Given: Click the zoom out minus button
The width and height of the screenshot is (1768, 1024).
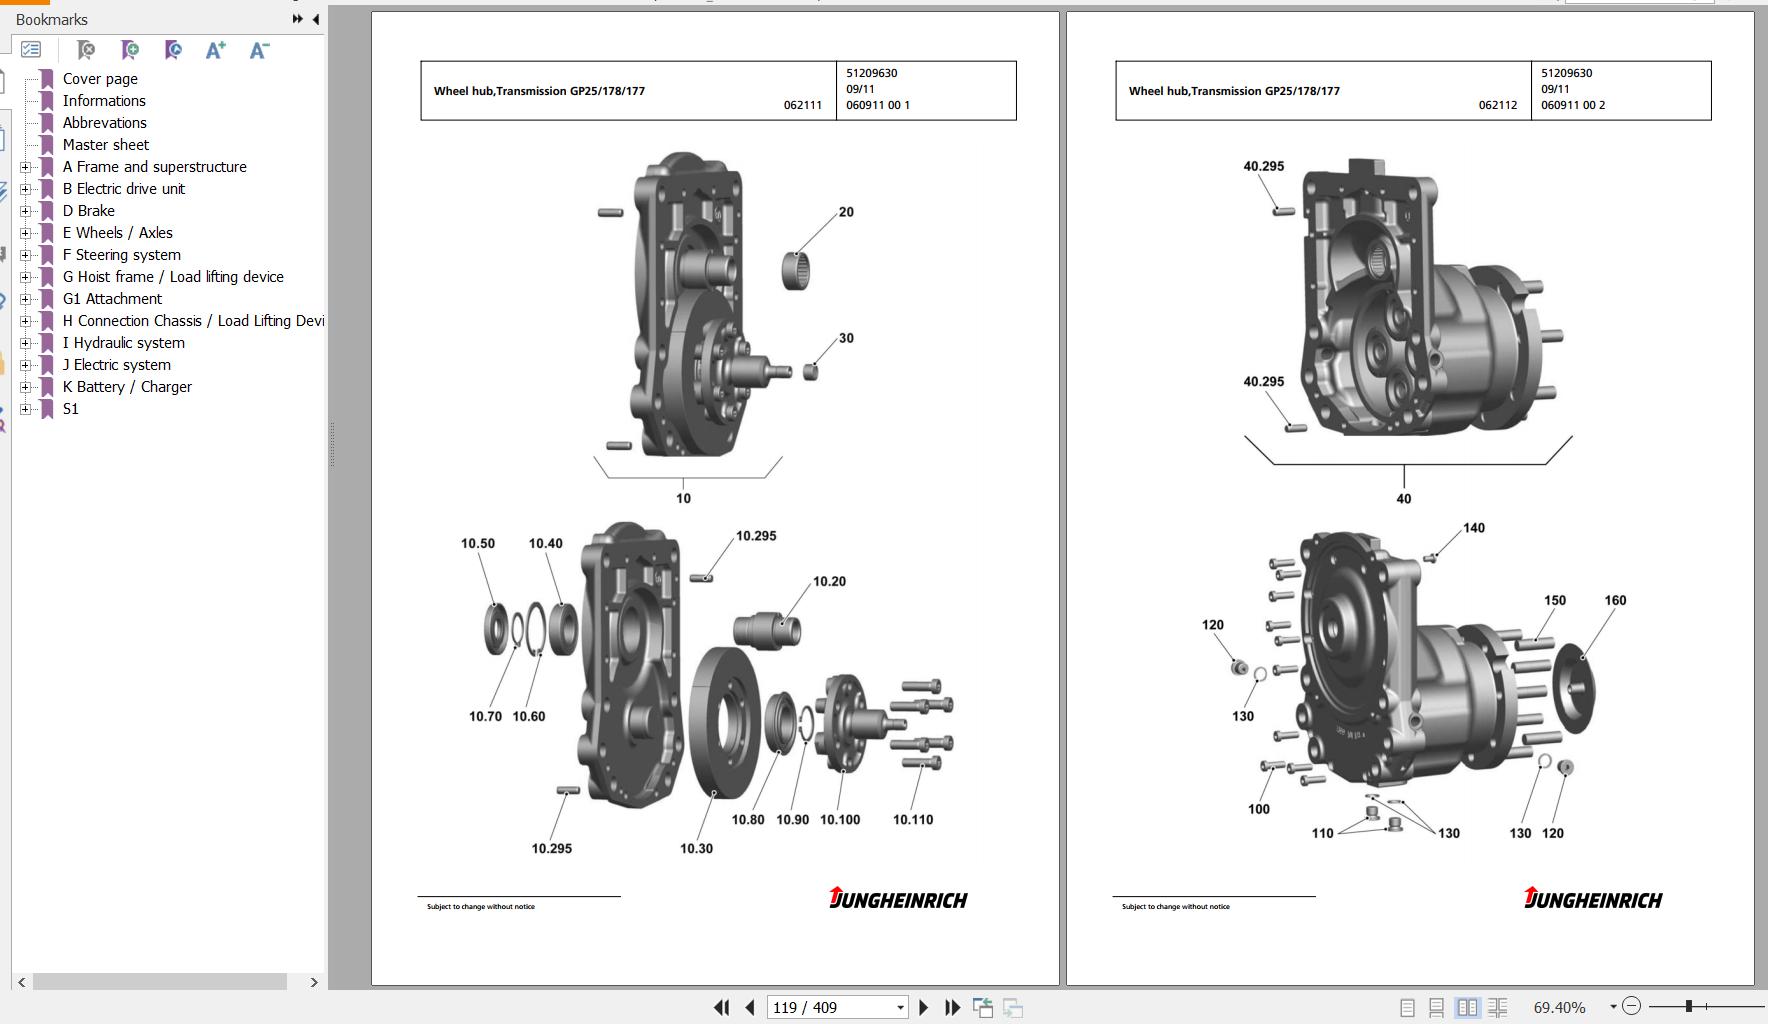Looking at the screenshot, I should [1631, 1006].
